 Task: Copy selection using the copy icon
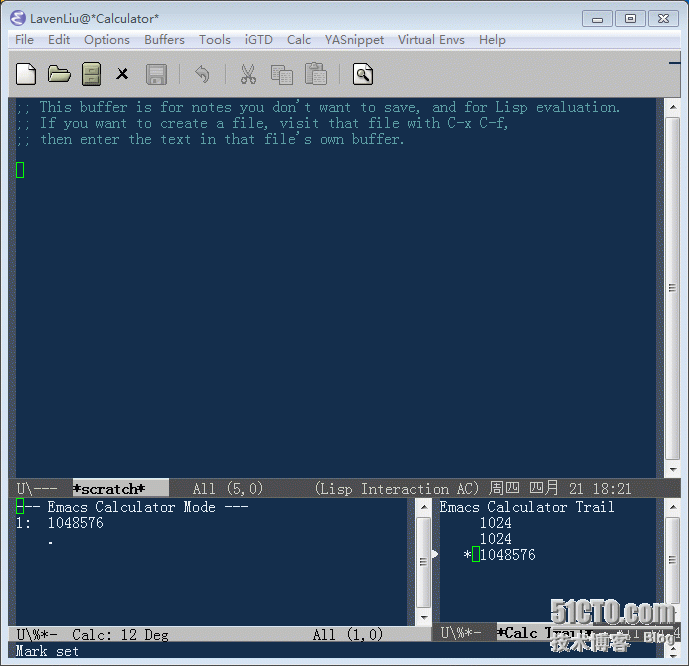click(282, 74)
